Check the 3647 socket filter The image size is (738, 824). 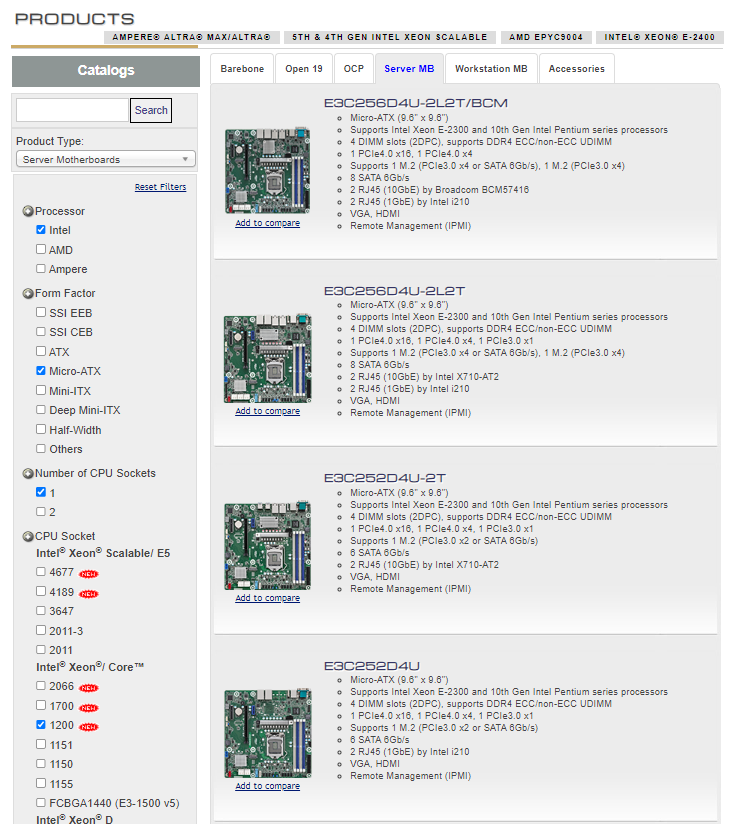[x=41, y=611]
